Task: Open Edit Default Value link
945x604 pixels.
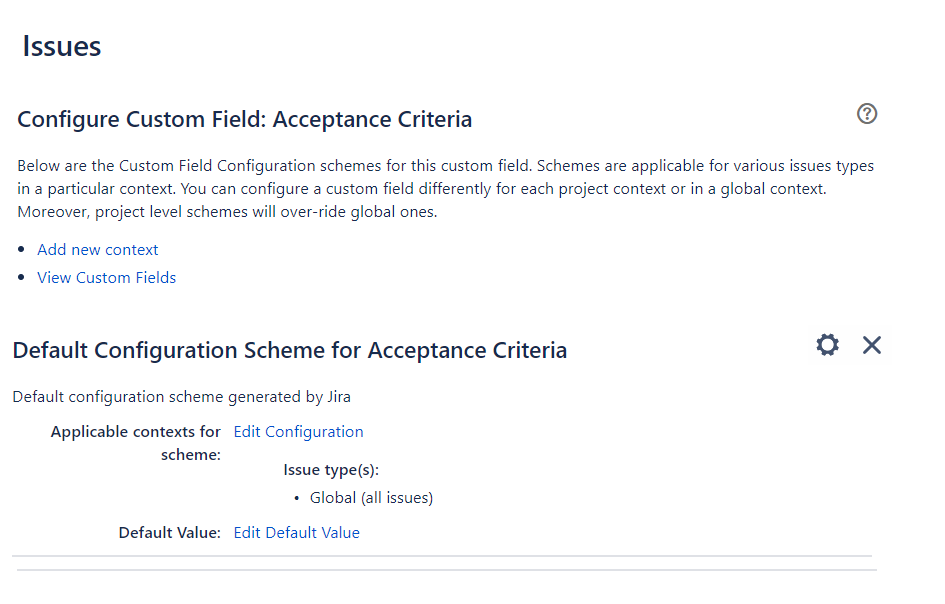Action: click(x=297, y=532)
